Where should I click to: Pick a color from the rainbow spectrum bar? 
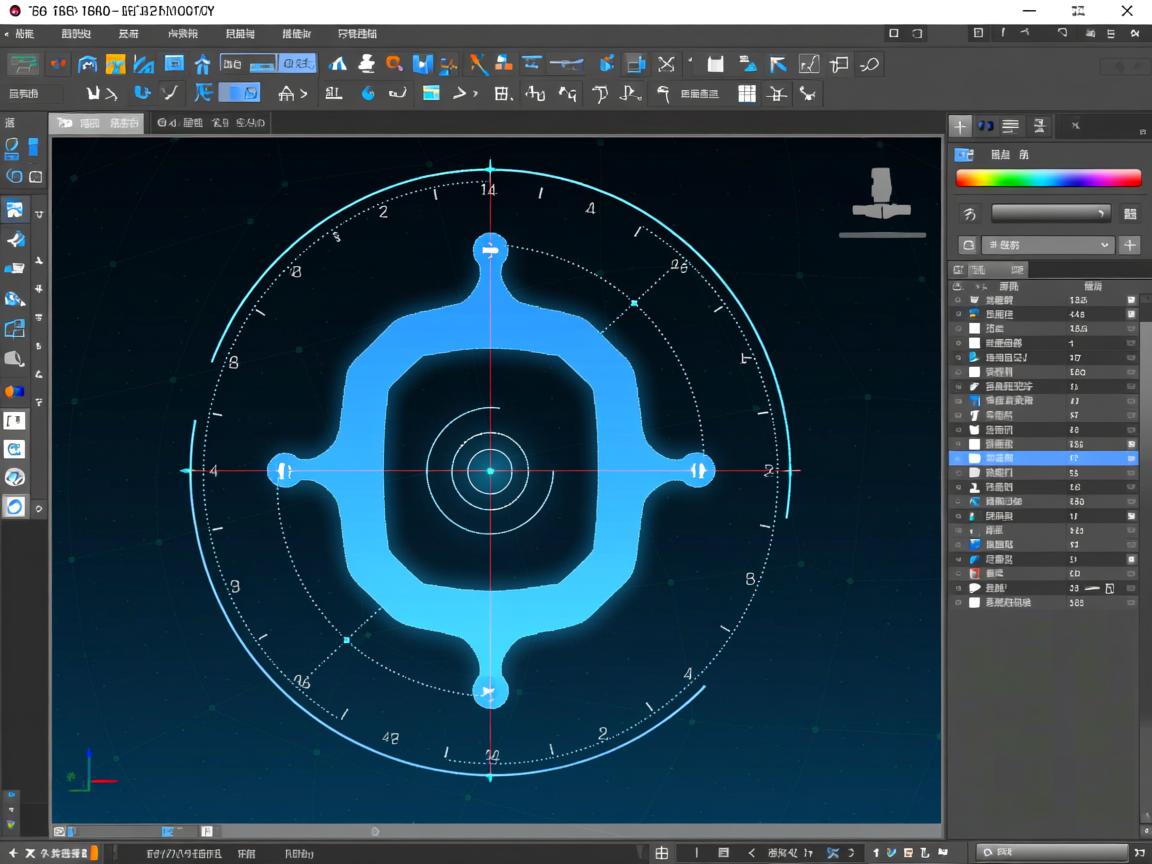coord(1048,179)
